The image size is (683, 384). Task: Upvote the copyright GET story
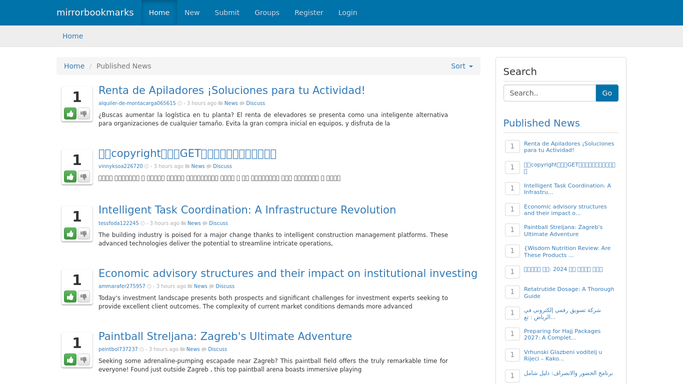(70, 176)
